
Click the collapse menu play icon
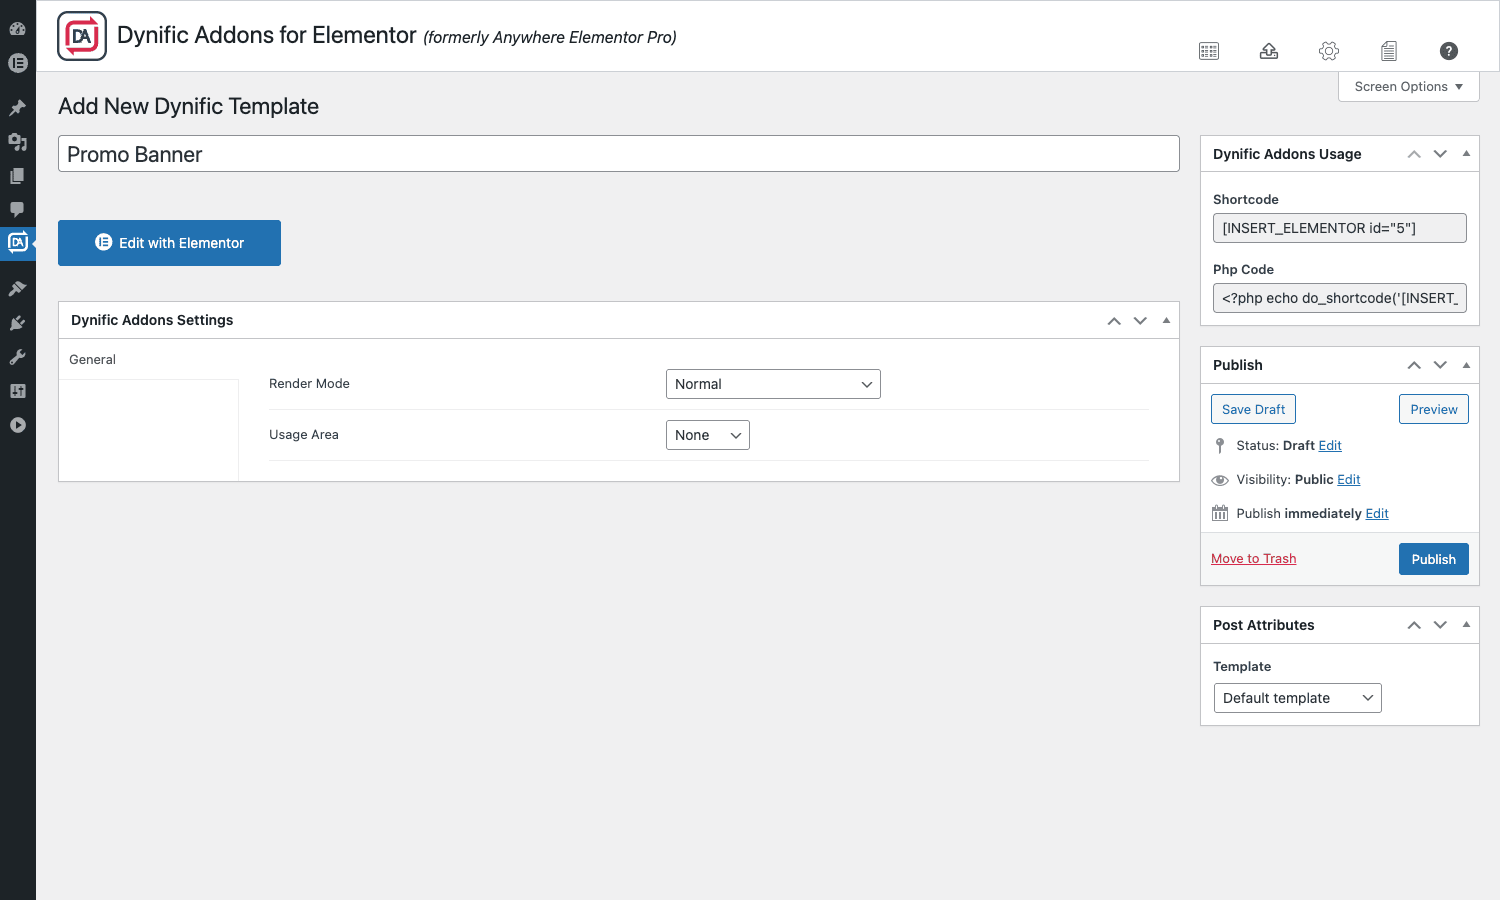[17, 425]
